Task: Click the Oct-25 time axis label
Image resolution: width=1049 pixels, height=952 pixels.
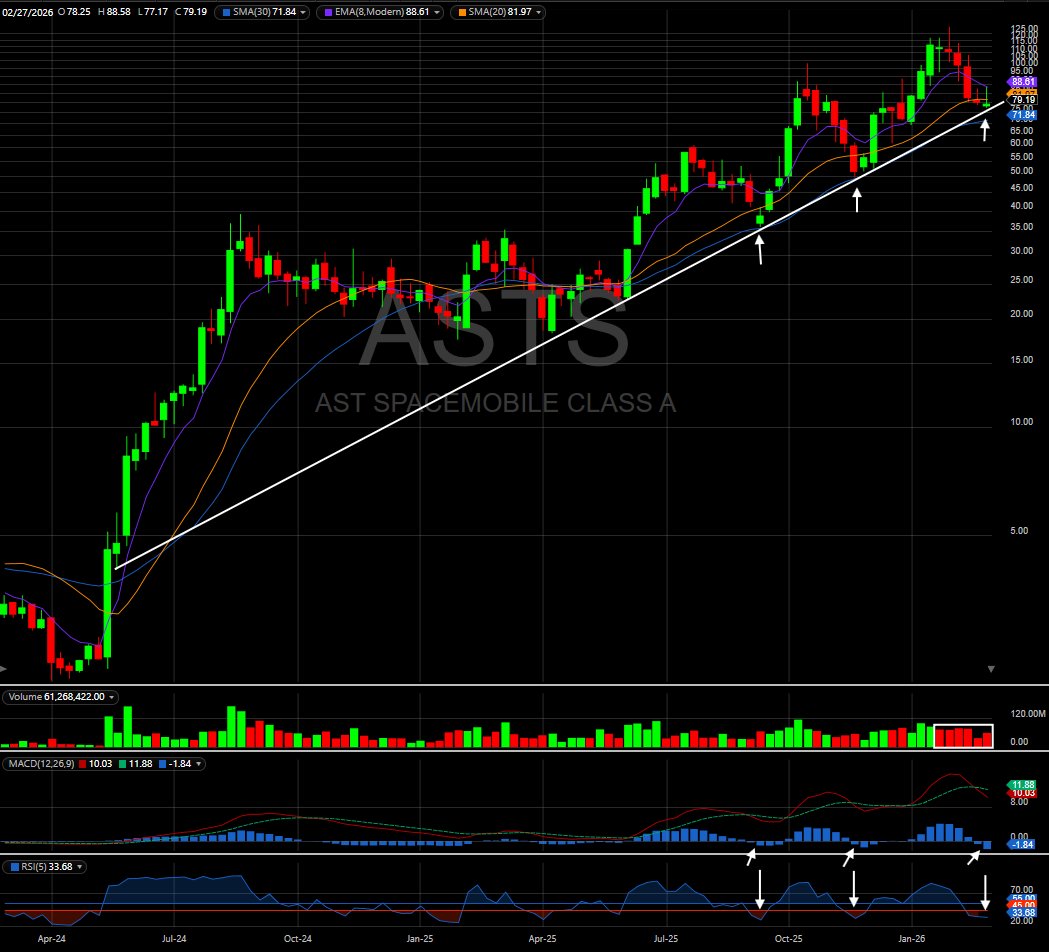Action: pyautogui.click(x=789, y=939)
